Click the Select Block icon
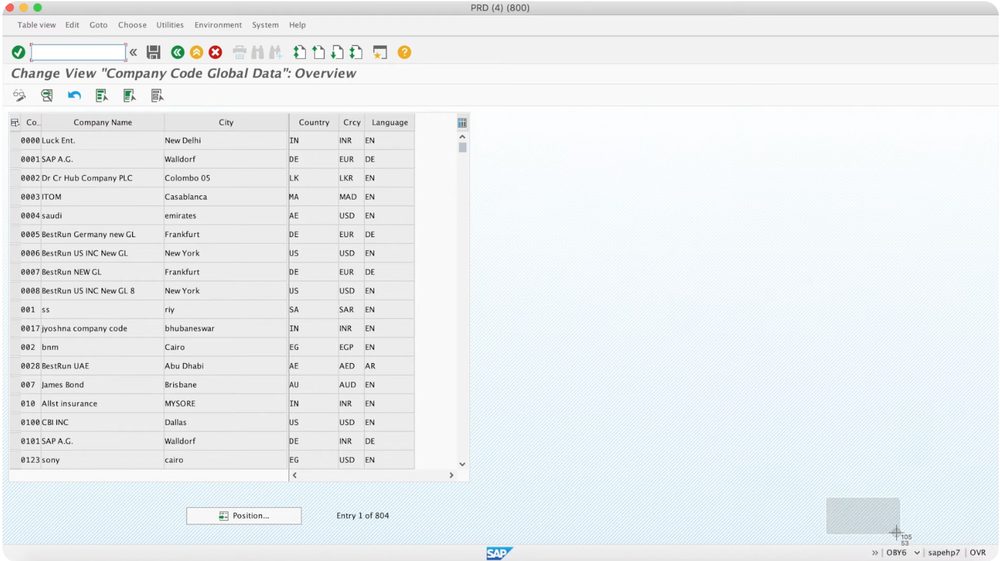Image resolution: width=1000 pixels, height=561 pixels. pos(129,96)
